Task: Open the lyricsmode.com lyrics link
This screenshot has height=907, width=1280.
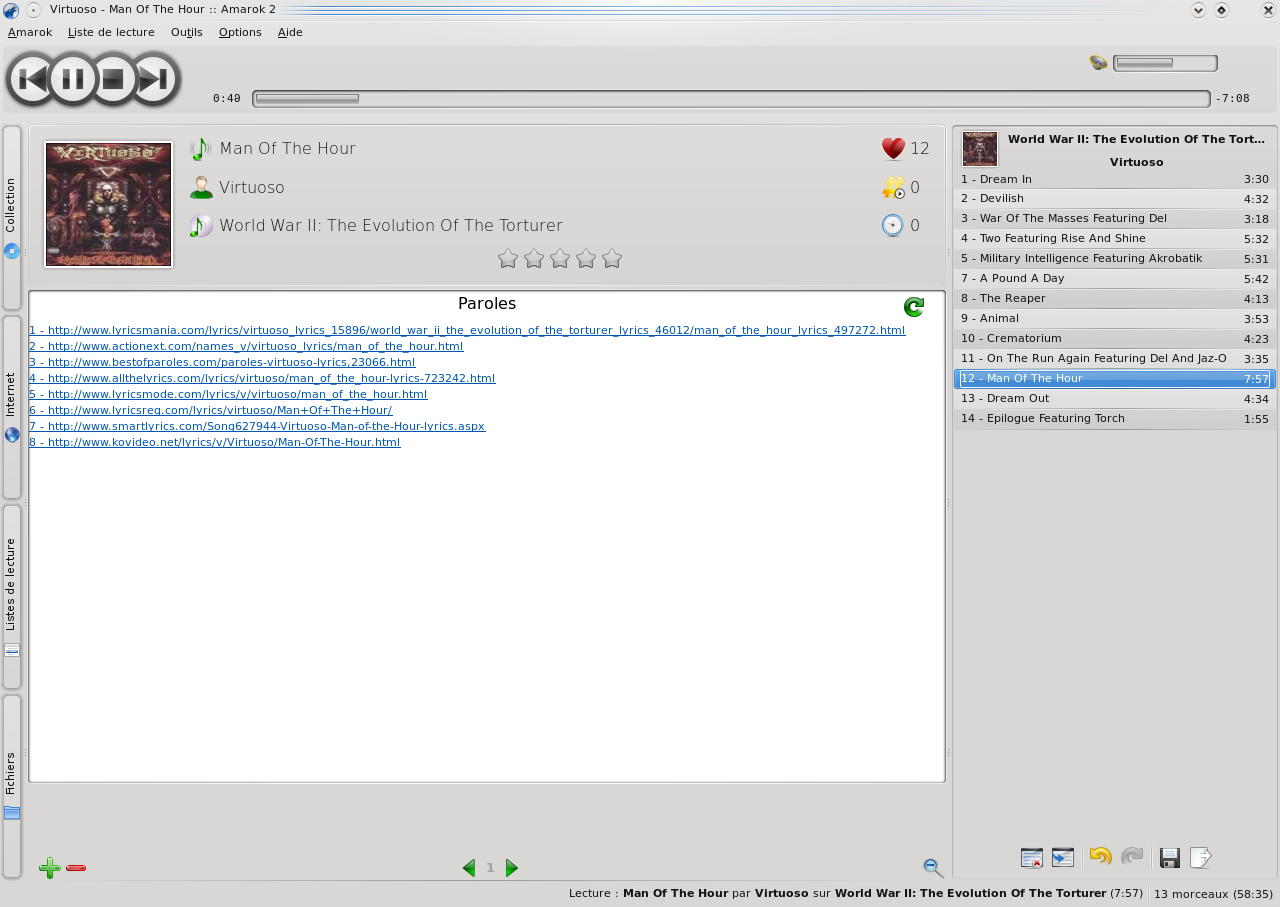Action: 228,394
